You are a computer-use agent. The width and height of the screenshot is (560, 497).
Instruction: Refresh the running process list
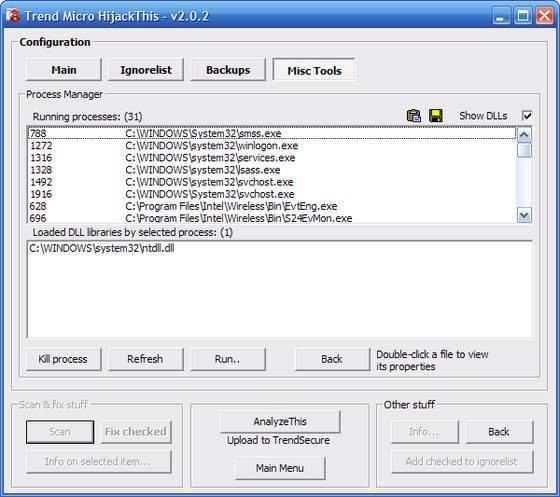point(146,359)
